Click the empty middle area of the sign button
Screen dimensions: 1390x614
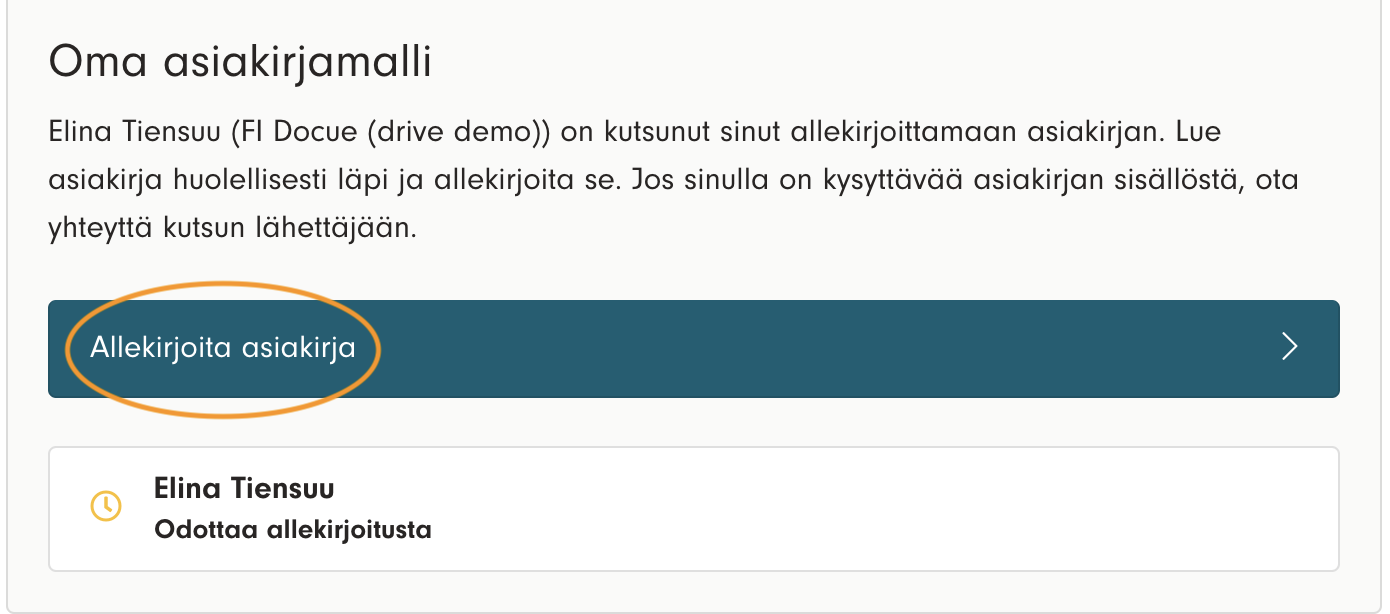click(800, 348)
